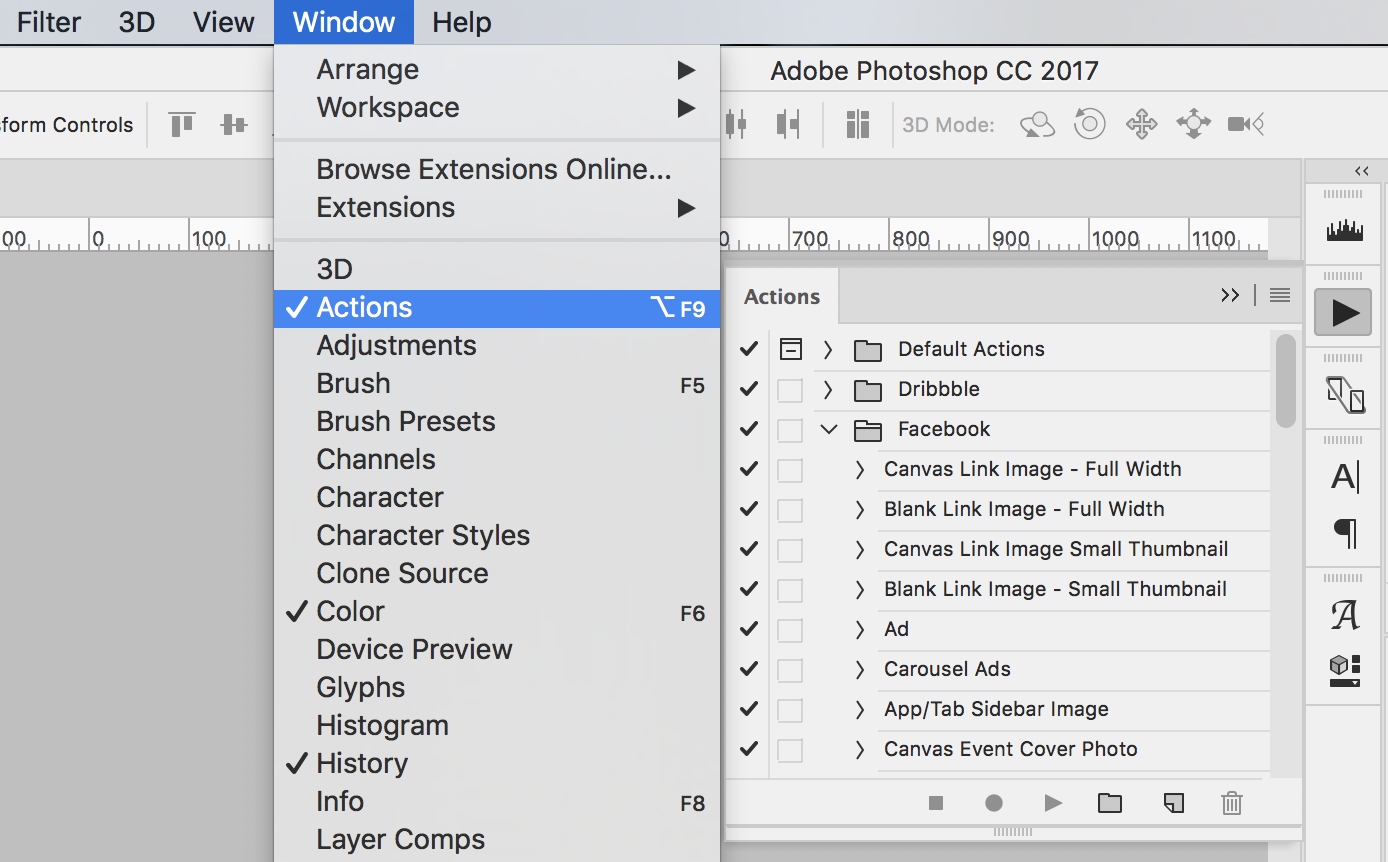Open the Help menu
Viewport: 1388px width, 862px height.
(460, 22)
